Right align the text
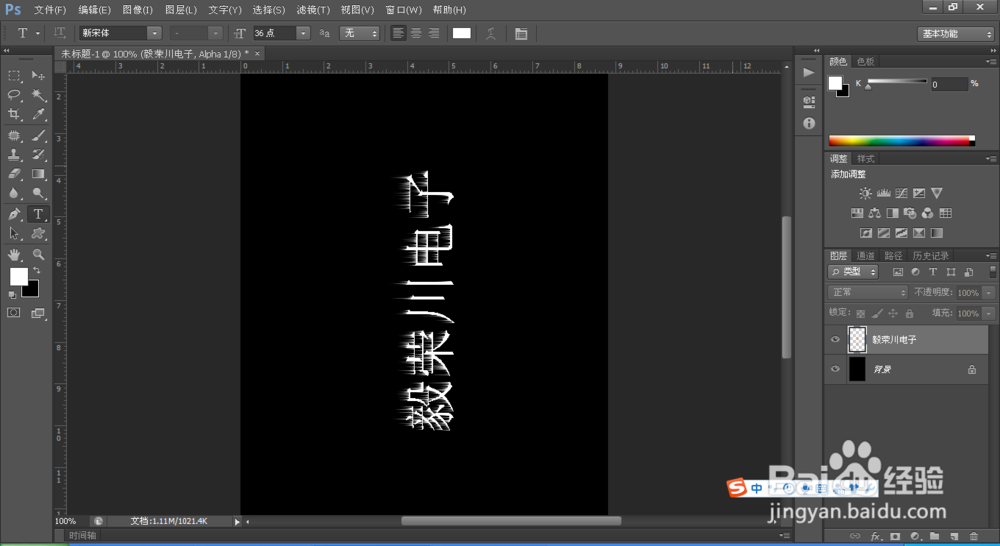Screen dimensions: 1000x546 (434, 33)
